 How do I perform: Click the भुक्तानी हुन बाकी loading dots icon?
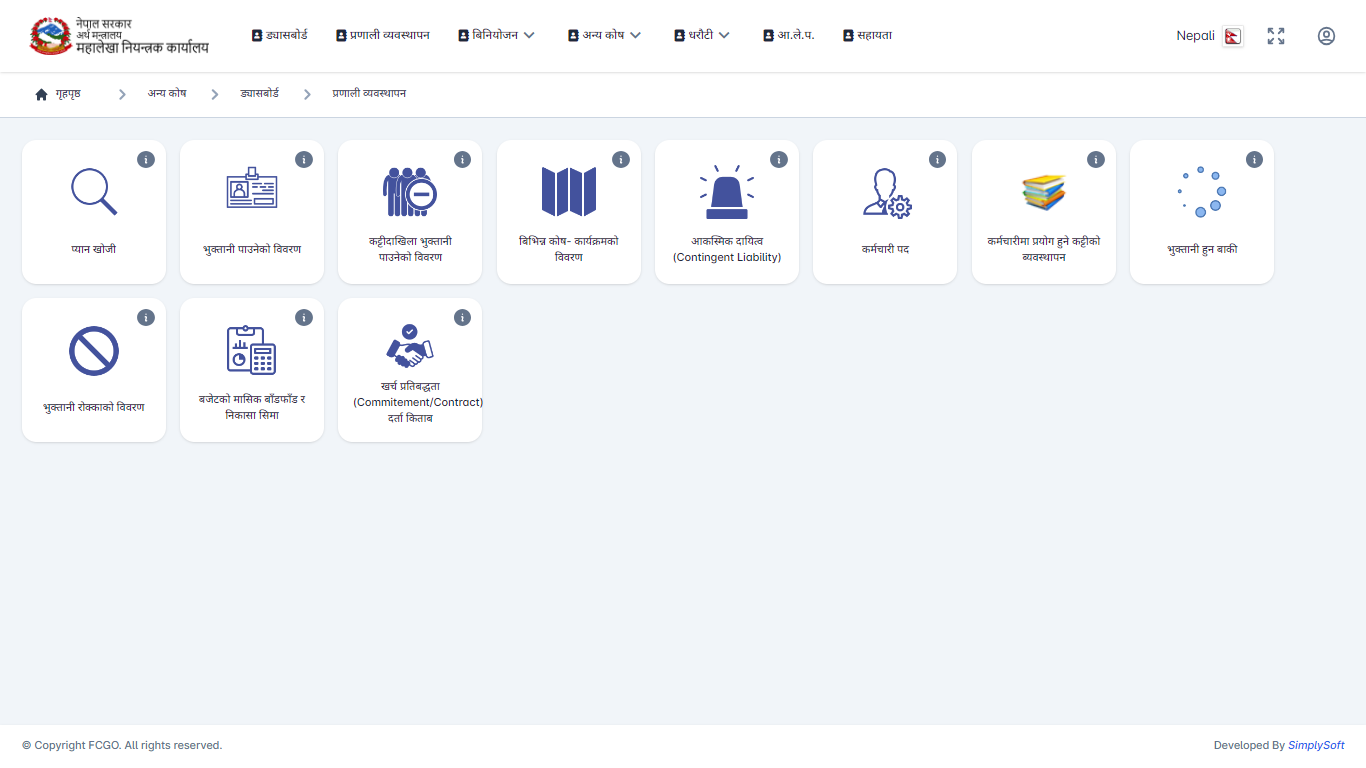coord(1202,191)
